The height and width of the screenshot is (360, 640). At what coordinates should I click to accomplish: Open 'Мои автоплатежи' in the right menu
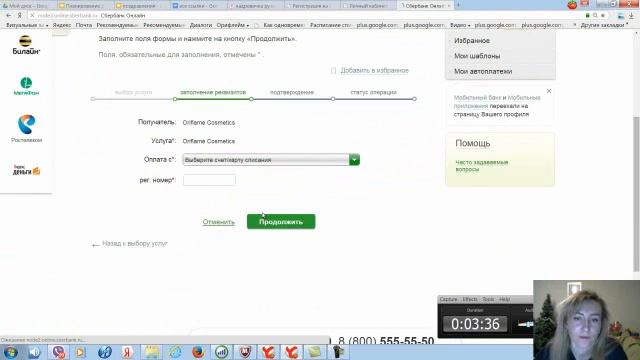point(483,71)
